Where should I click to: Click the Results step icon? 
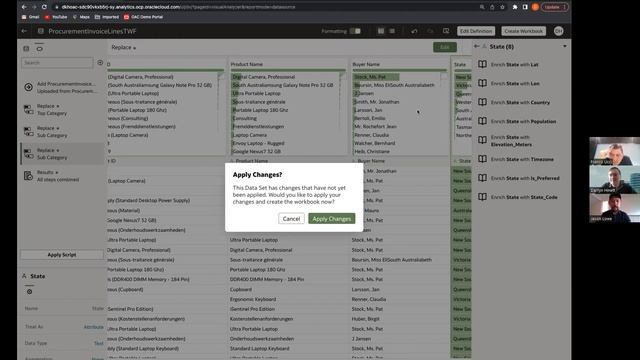click(x=28, y=176)
